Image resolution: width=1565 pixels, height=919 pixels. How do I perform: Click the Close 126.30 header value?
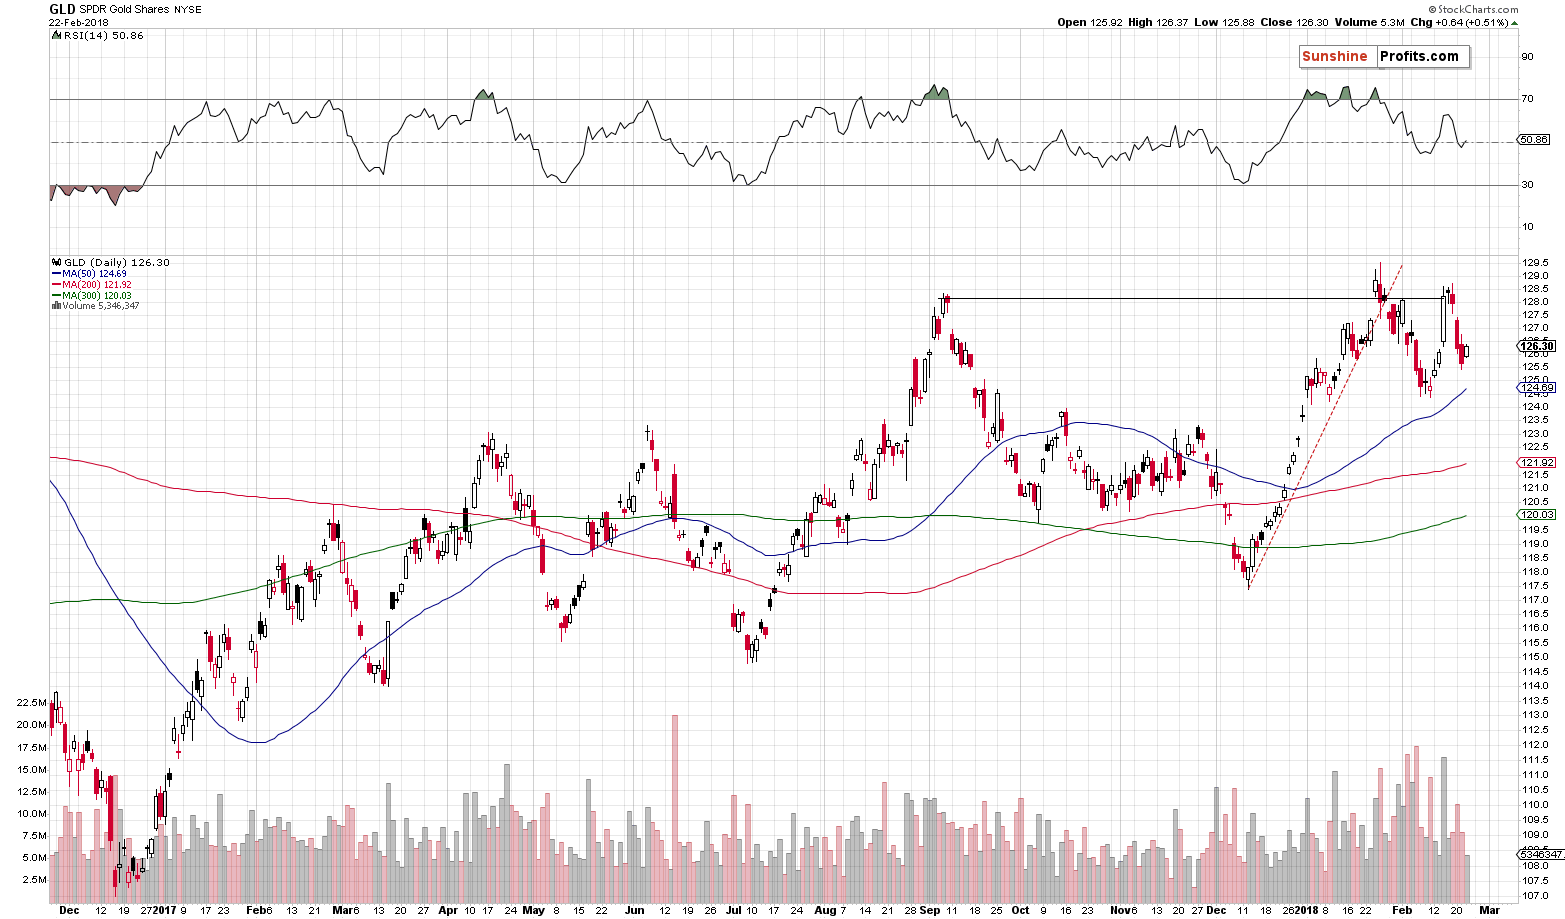click(1292, 22)
